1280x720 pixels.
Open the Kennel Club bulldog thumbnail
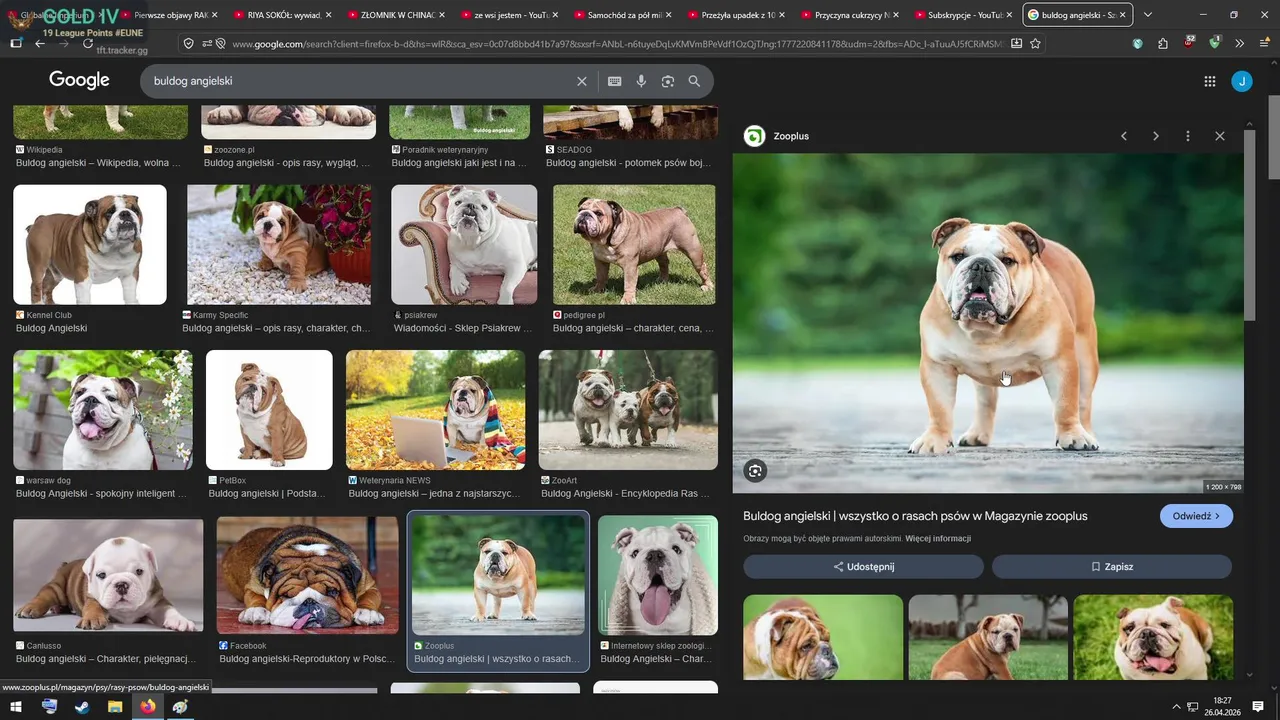(x=90, y=245)
